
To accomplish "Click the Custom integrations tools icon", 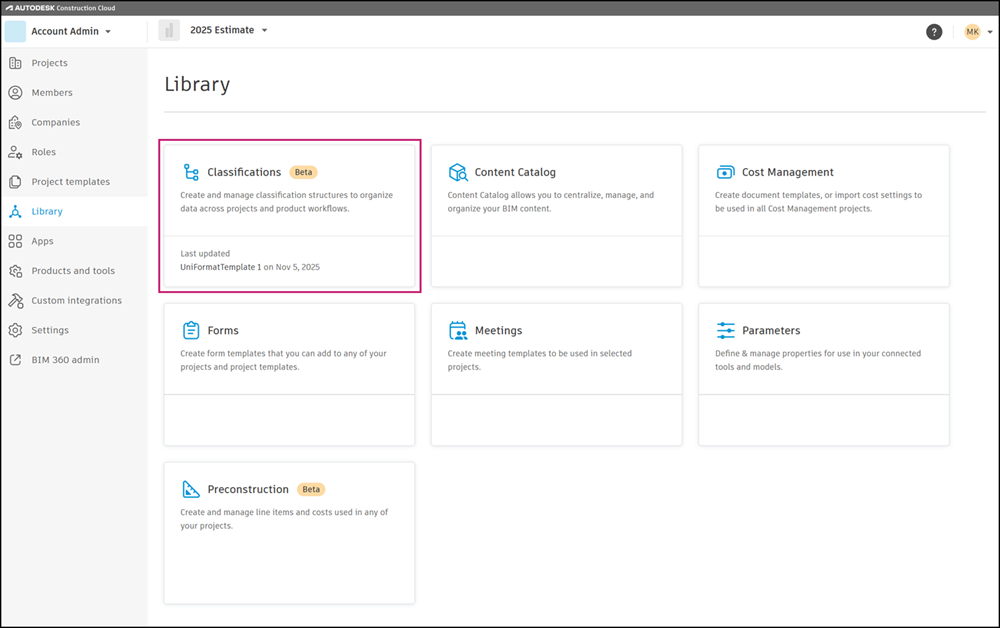I will click(15, 300).
